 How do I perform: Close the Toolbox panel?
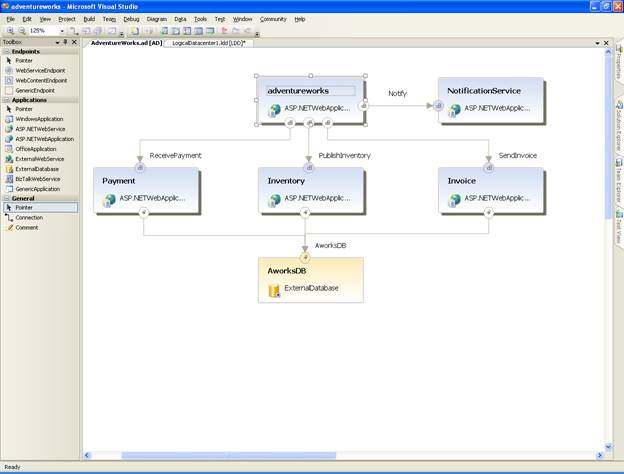(74, 42)
